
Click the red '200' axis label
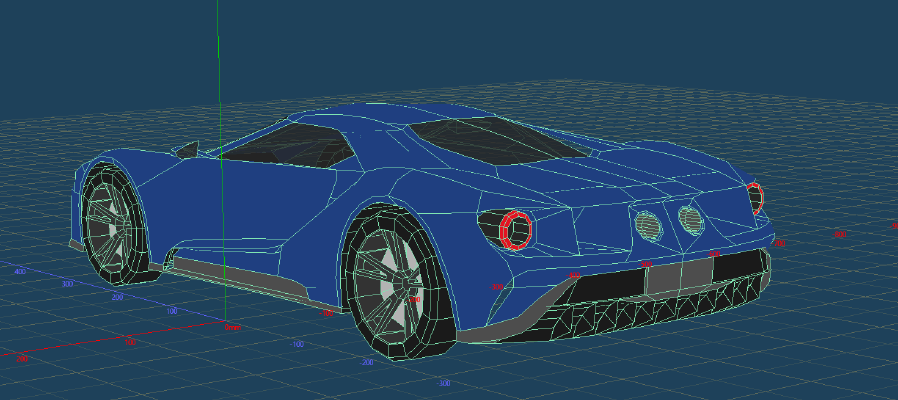(22, 359)
